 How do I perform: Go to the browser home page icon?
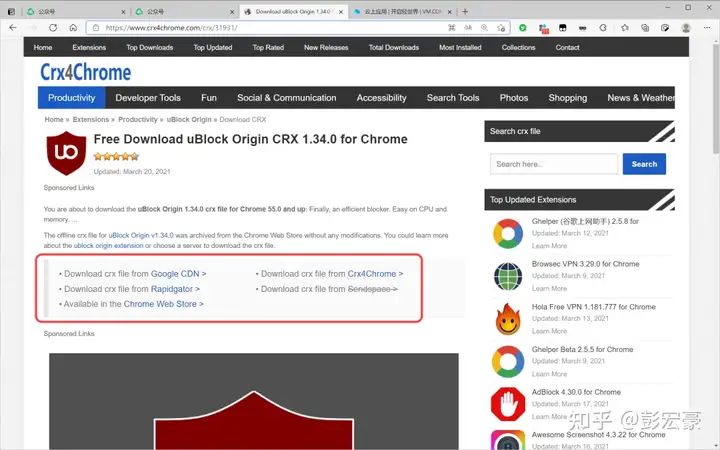click(x=73, y=28)
